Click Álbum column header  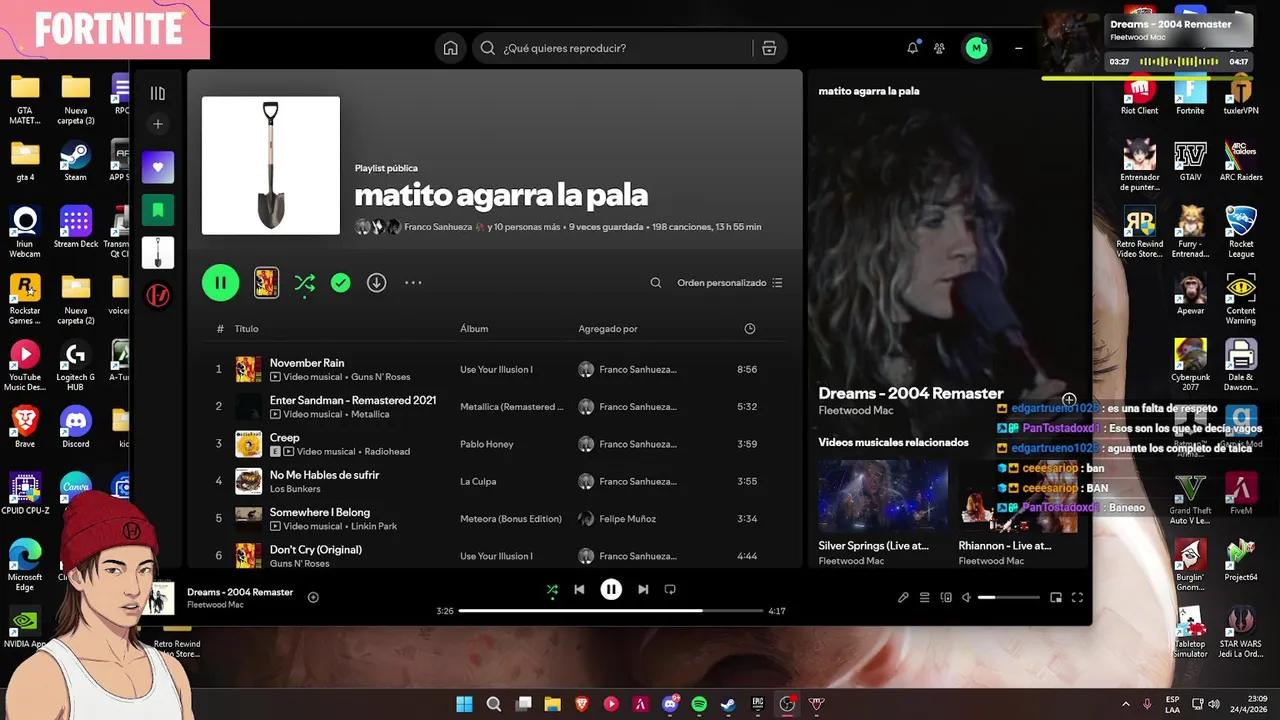click(x=474, y=329)
